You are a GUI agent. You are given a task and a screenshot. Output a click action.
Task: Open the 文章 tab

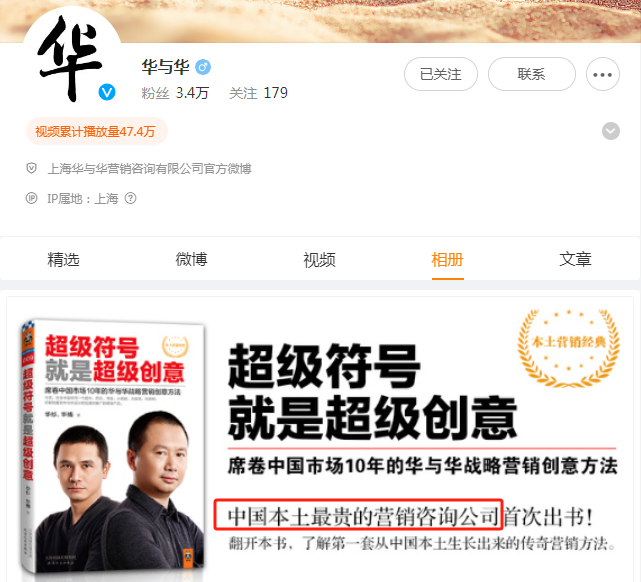coord(576,260)
